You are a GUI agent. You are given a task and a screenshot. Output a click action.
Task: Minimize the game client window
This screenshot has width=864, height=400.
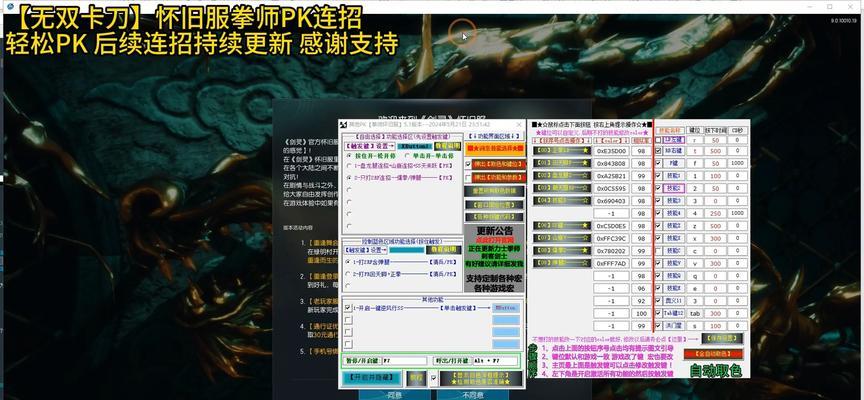click(809, 6)
